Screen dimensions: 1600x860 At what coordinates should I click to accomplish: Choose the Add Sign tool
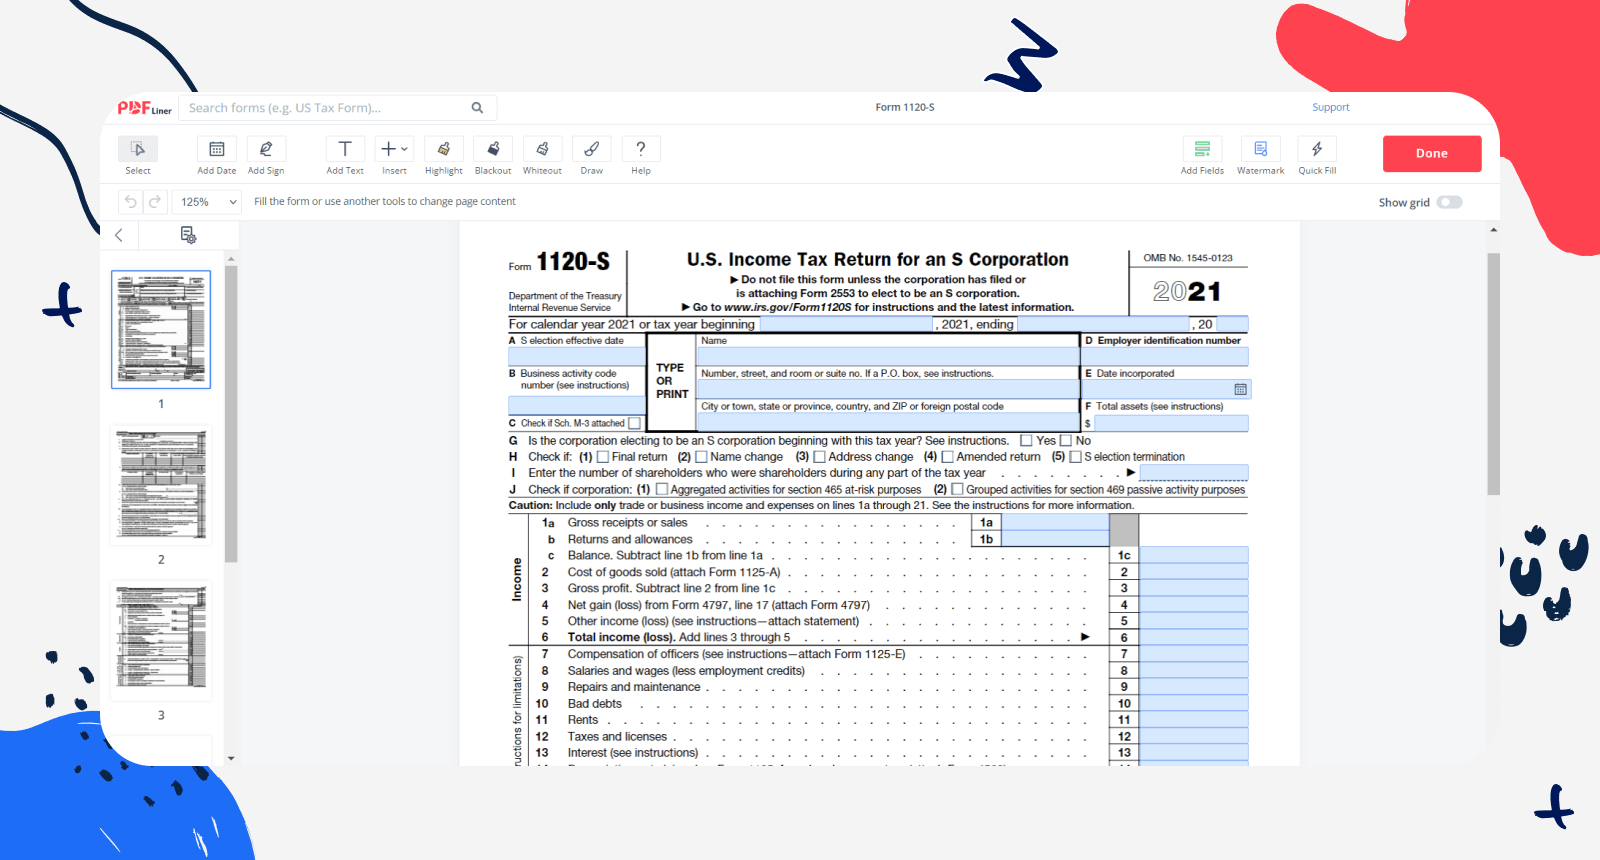coord(266,149)
